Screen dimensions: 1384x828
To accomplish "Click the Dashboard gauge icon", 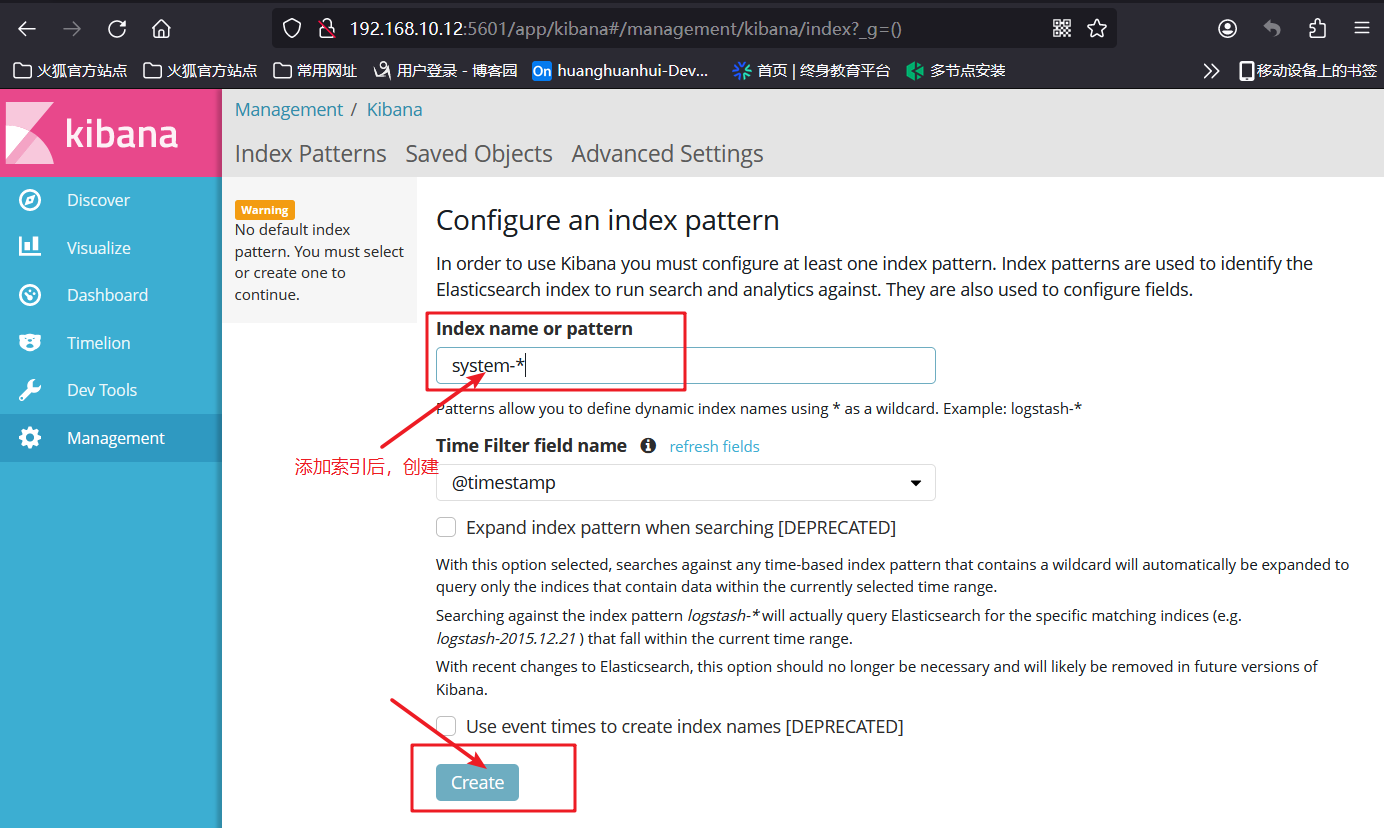I will pyautogui.click(x=30, y=295).
